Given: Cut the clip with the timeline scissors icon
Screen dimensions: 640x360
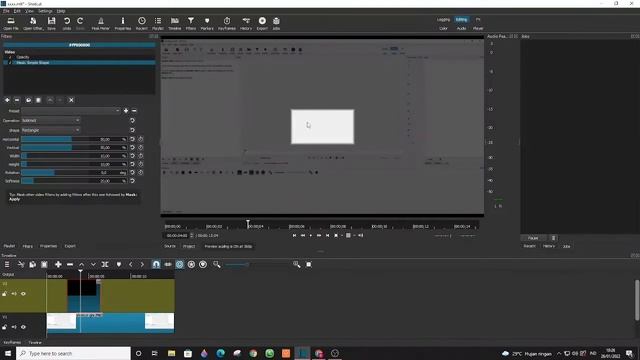Looking at the screenshot, I should pos(21,264).
